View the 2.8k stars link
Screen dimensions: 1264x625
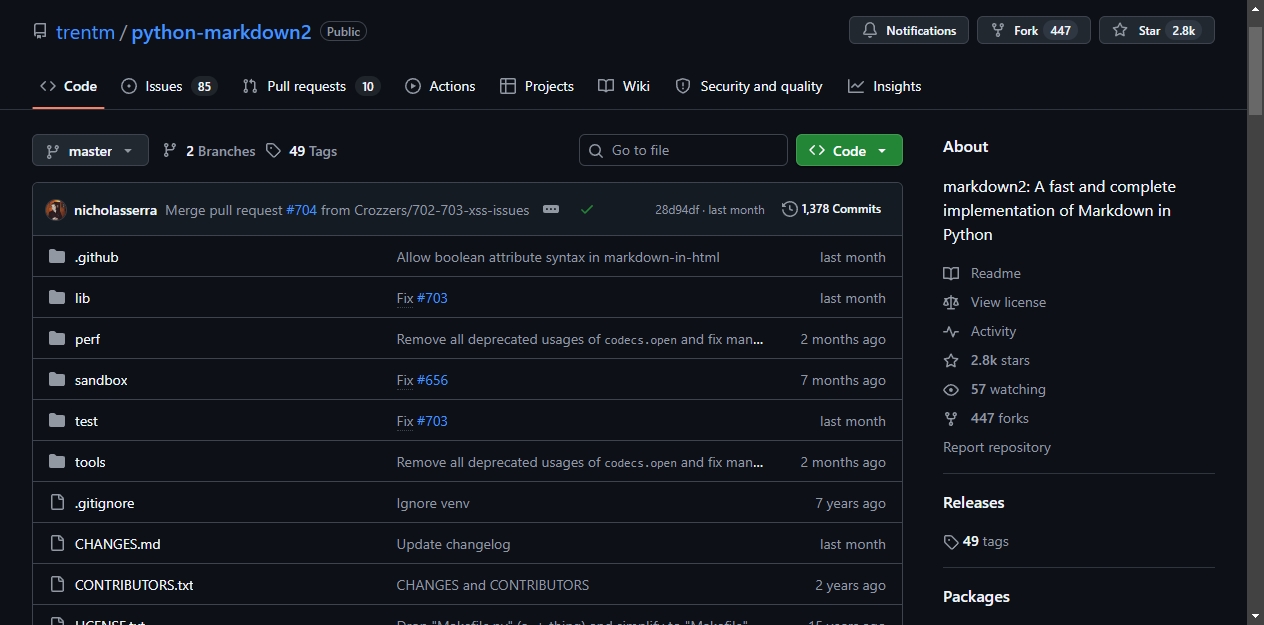tap(986, 360)
